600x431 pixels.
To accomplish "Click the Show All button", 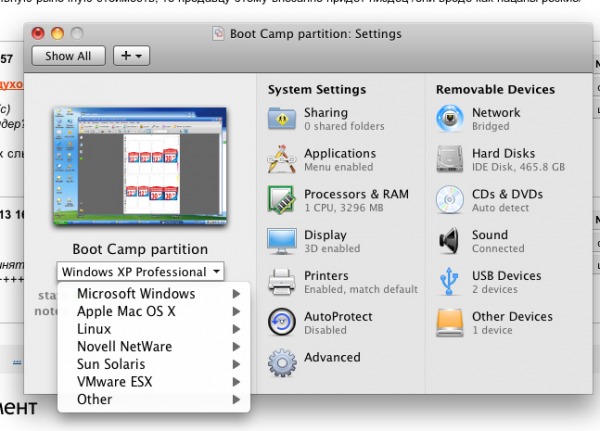I will tap(68, 56).
